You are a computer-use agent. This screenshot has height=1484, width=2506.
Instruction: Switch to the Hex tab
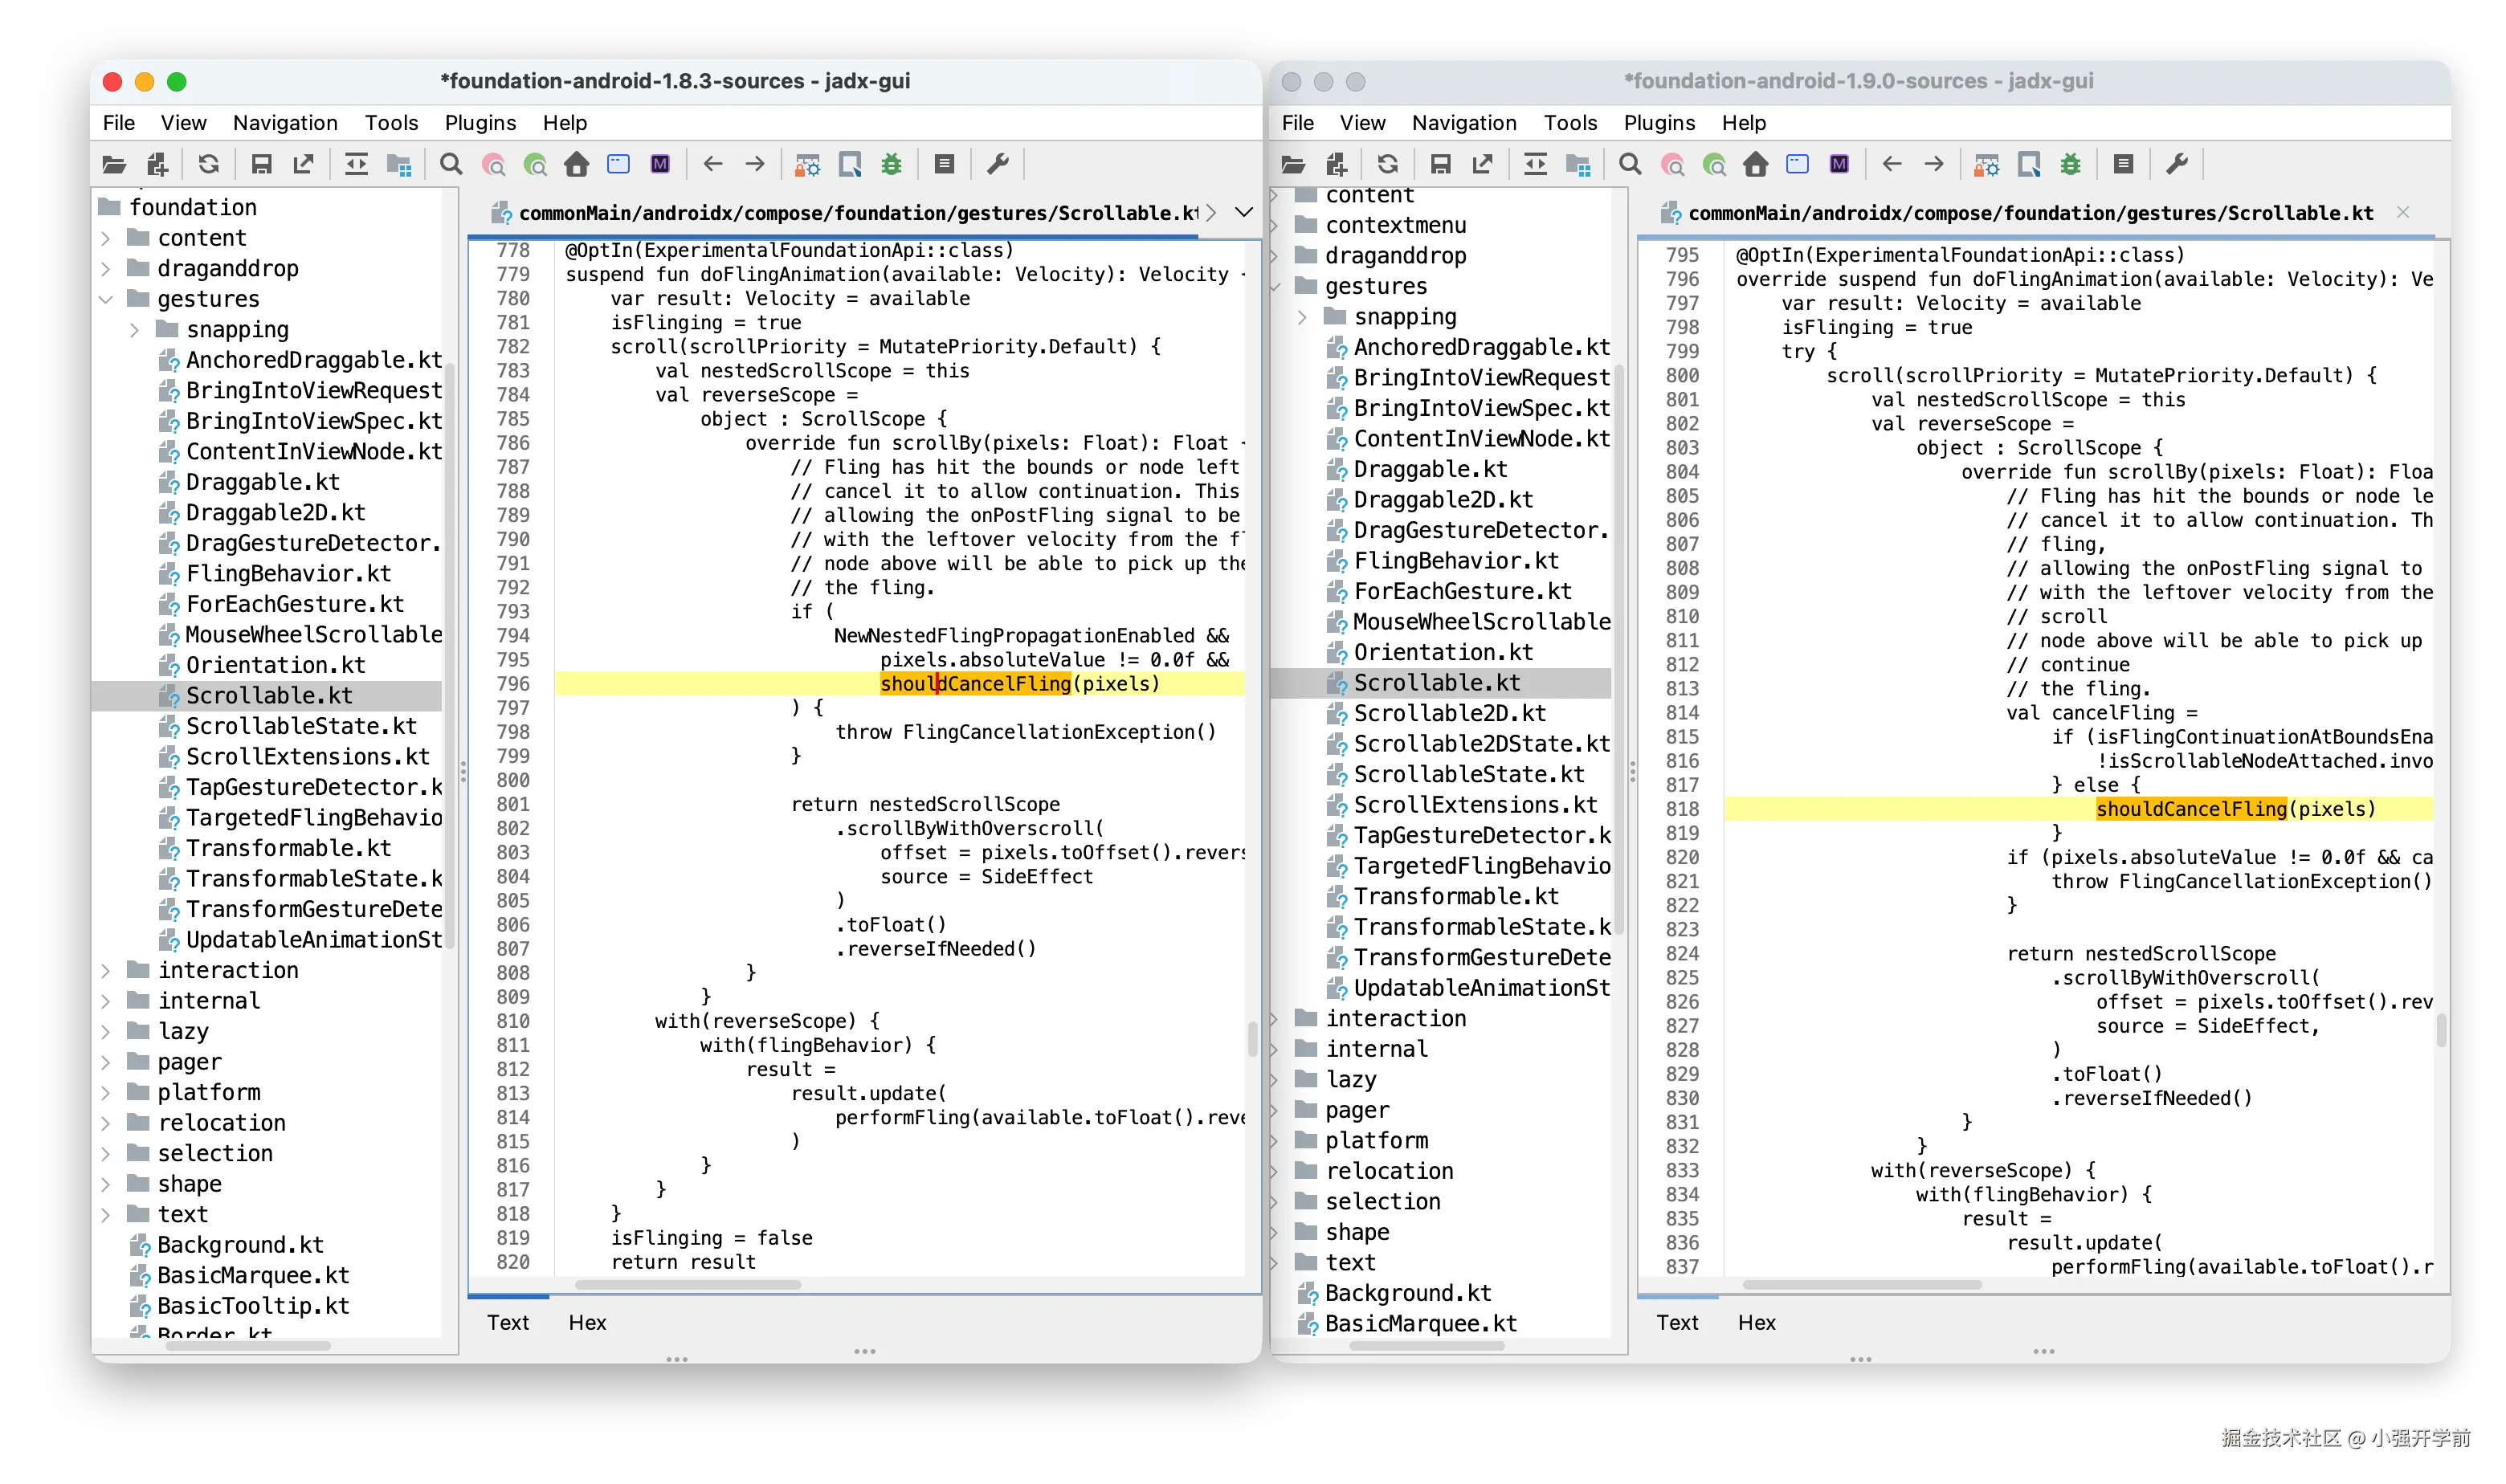click(x=586, y=1322)
